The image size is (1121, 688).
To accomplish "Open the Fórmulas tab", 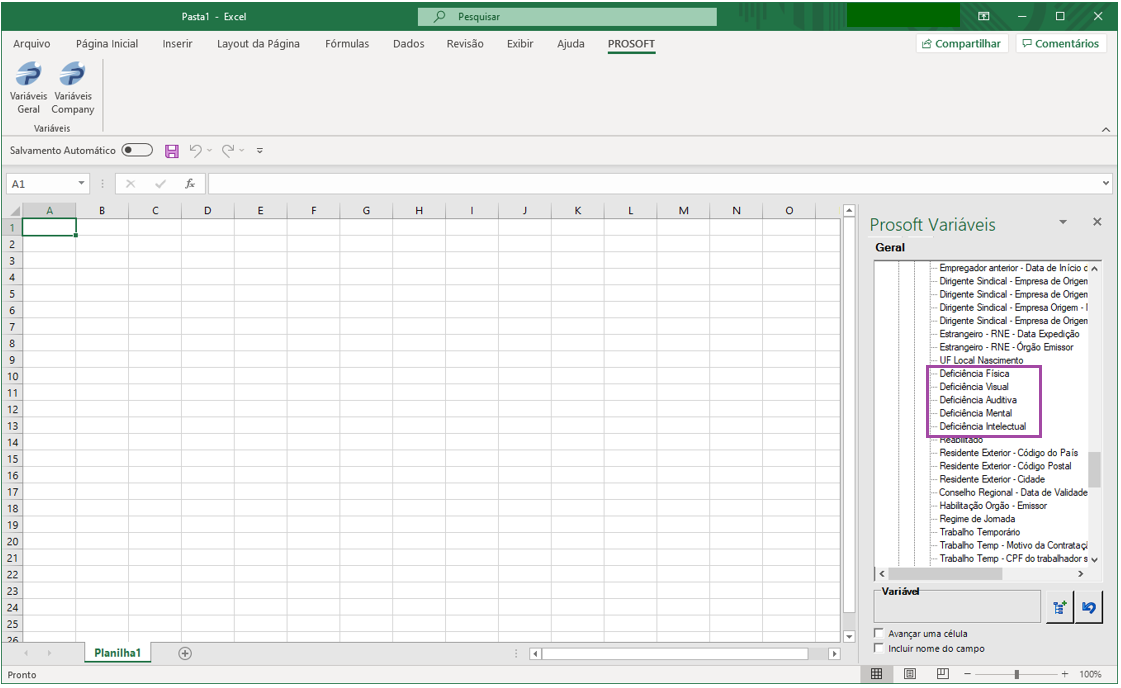I will click(x=347, y=44).
